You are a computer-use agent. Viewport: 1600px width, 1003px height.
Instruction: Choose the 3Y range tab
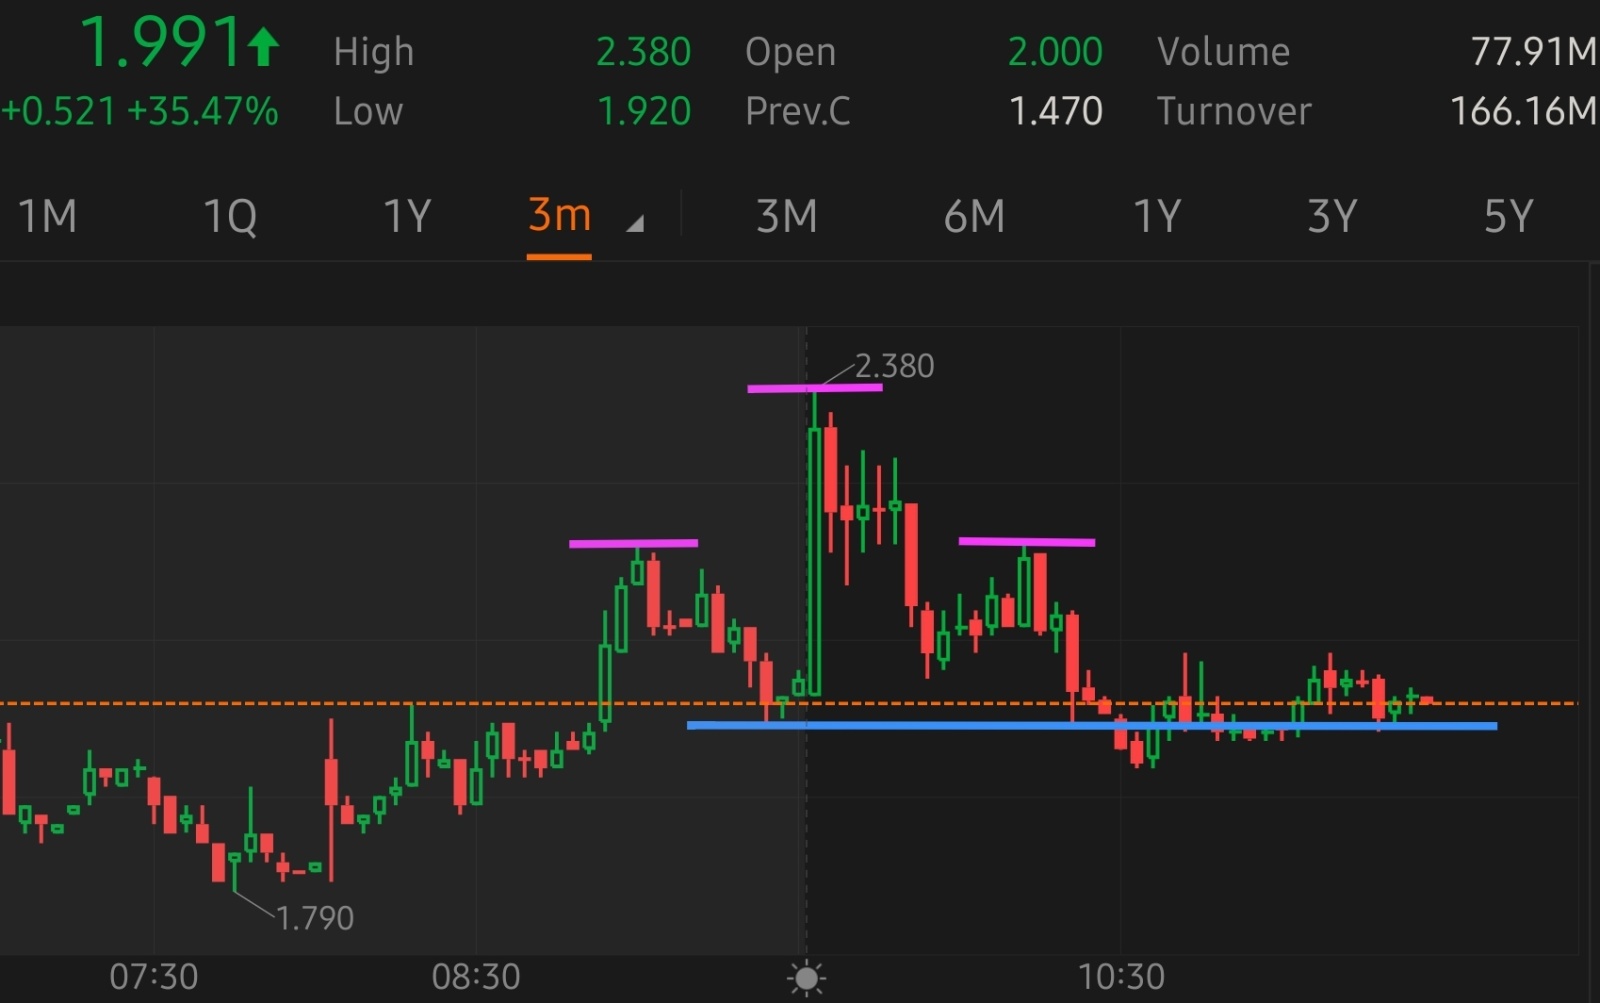click(x=1332, y=216)
